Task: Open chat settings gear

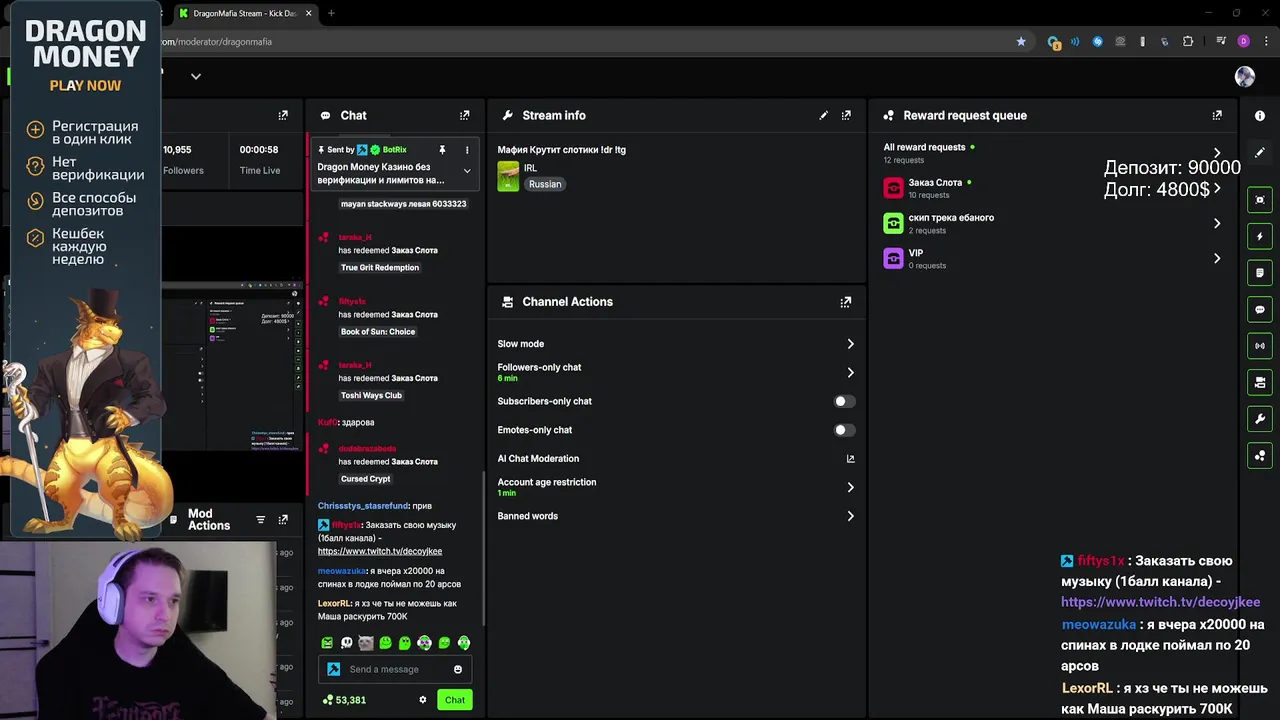Action: (x=423, y=700)
